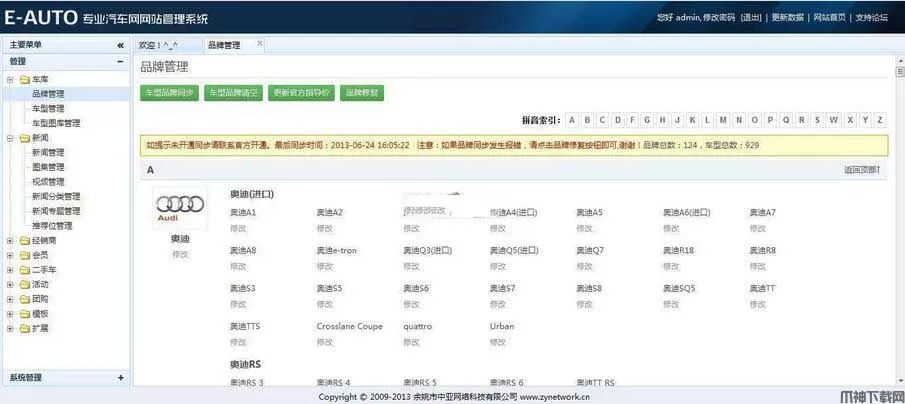Click 修改 under 奥迪Q7
This screenshot has height=404, width=905.
(585, 267)
